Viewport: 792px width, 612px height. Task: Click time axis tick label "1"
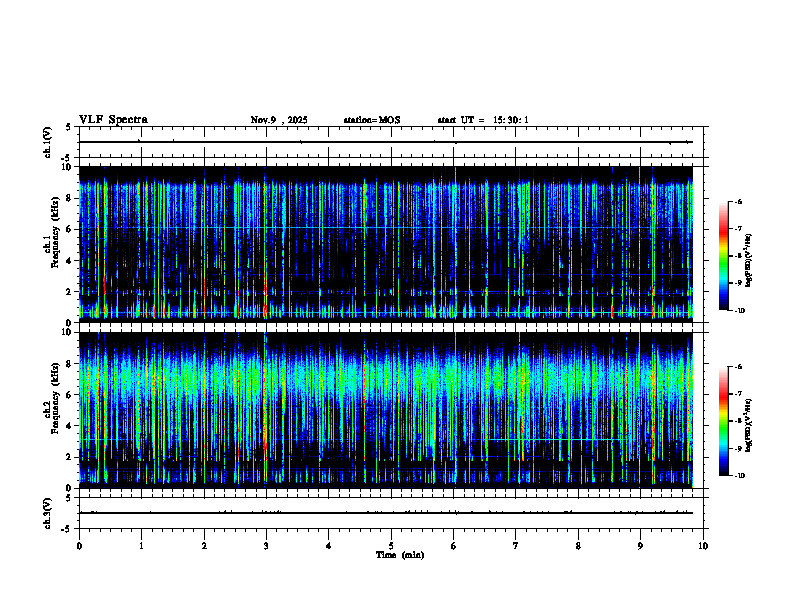[x=141, y=546]
